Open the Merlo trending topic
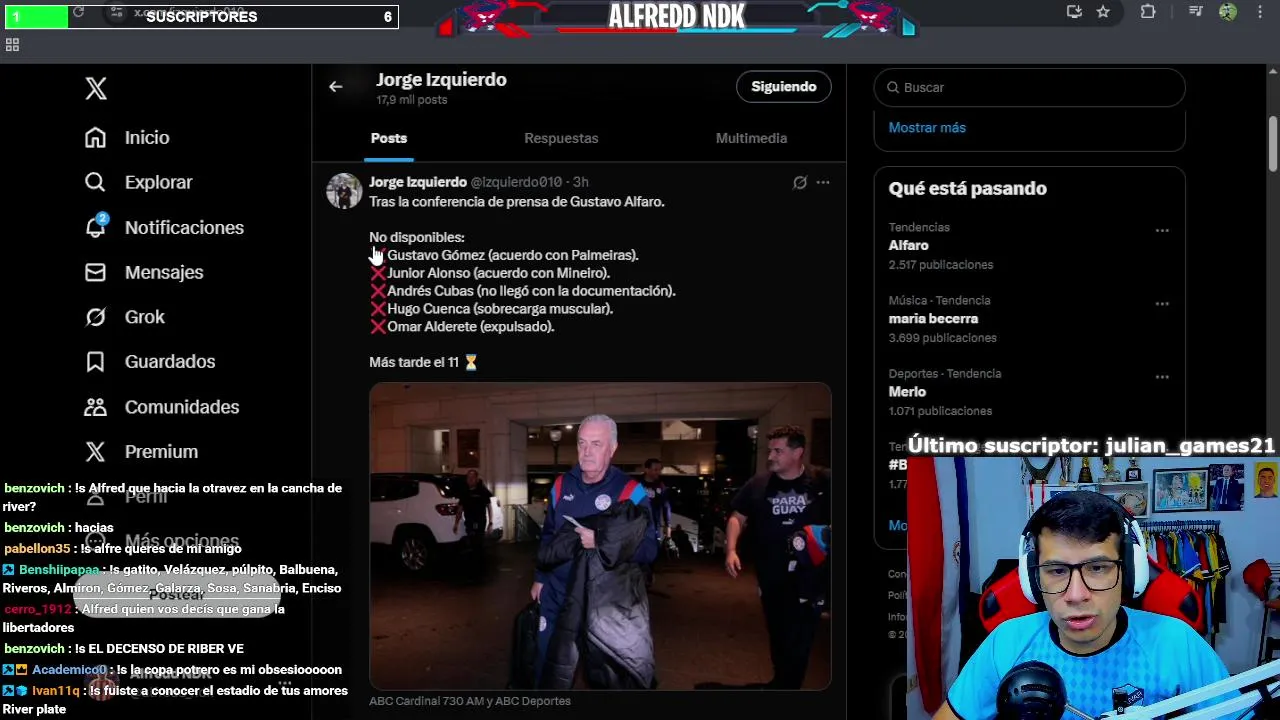This screenshot has height=720, width=1280. pos(907,391)
